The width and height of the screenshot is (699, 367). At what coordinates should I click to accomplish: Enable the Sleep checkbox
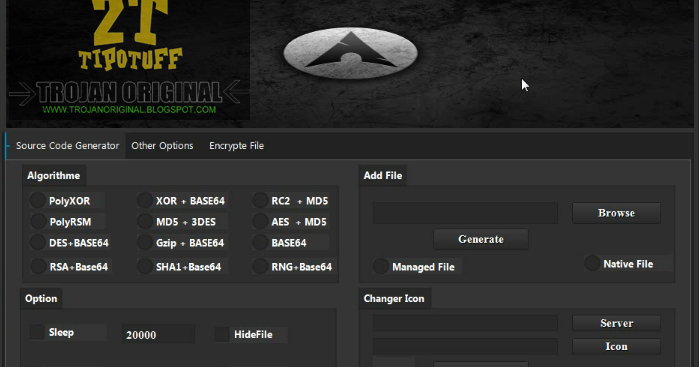pyautogui.click(x=37, y=332)
